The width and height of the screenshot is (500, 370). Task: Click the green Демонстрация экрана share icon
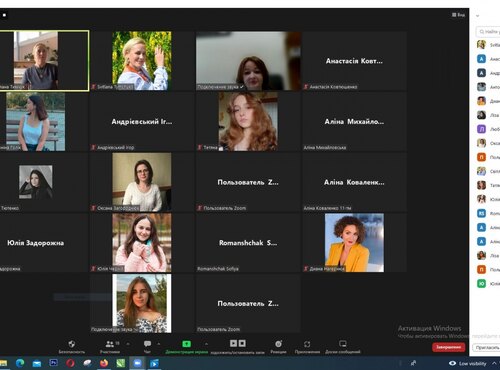click(187, 344)
